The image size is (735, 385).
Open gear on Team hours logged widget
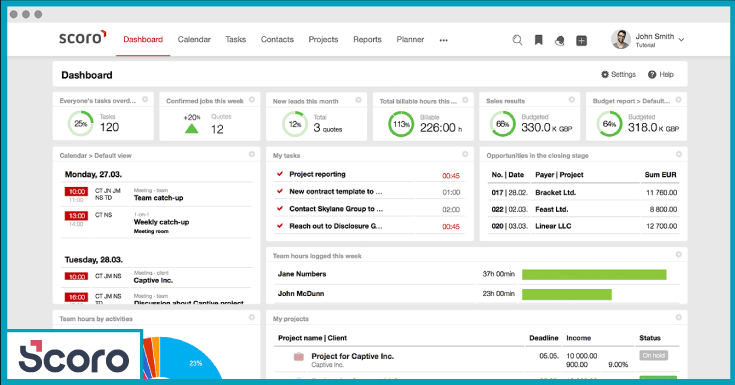[678, 255]
